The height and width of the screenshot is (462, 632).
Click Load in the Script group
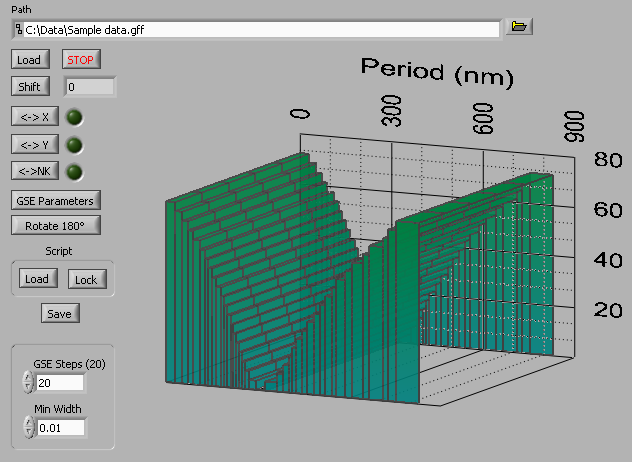pyautogui.click(x=37, y=279)
